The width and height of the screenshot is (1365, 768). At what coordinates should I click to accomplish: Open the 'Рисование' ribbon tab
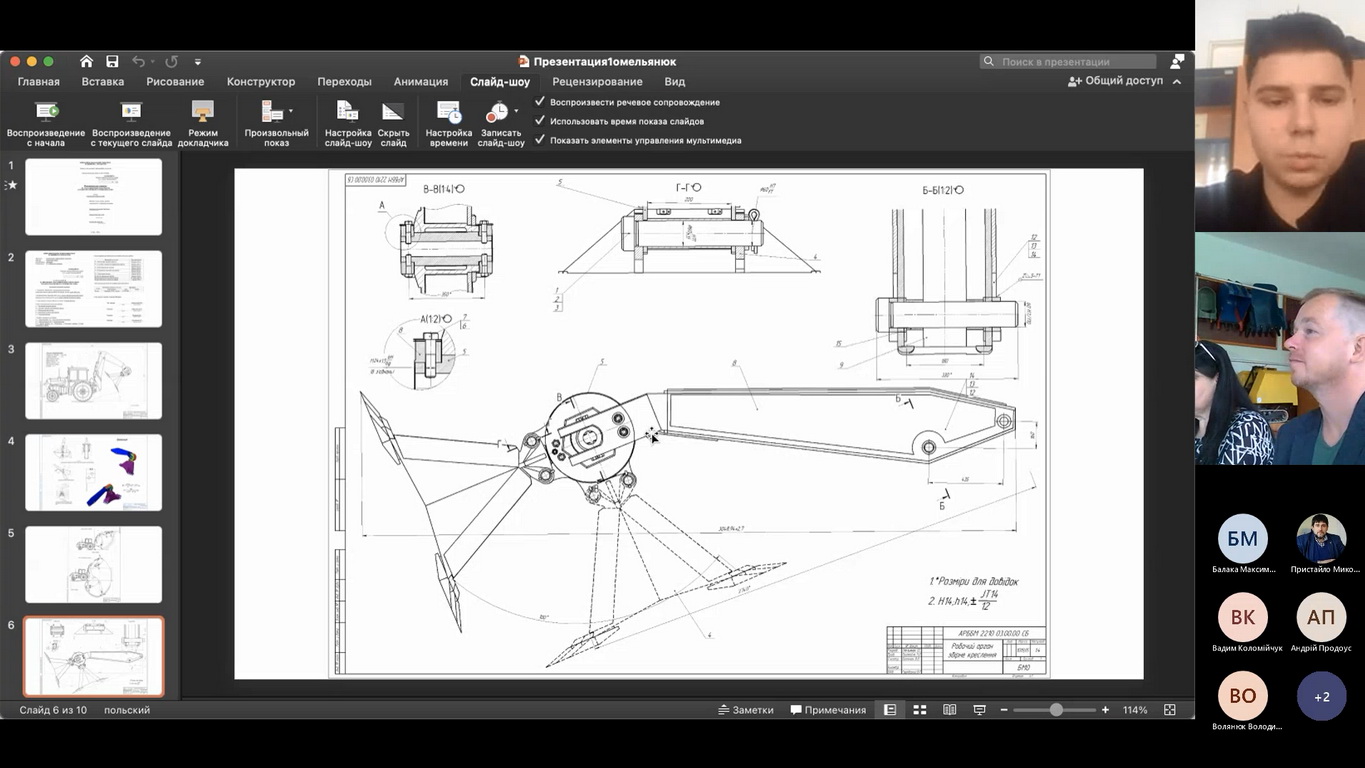click(x=175, y=82)
